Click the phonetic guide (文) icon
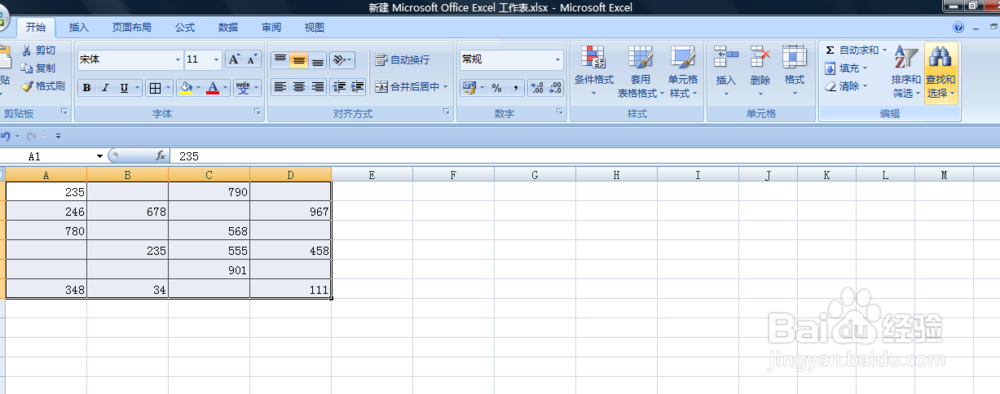This screenshot has width=1000, height=394. (244, 89)
